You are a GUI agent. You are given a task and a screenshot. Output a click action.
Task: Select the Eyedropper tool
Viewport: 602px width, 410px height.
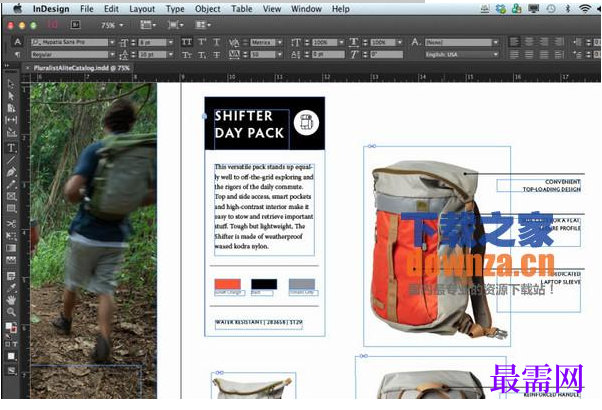pos(11,288)
